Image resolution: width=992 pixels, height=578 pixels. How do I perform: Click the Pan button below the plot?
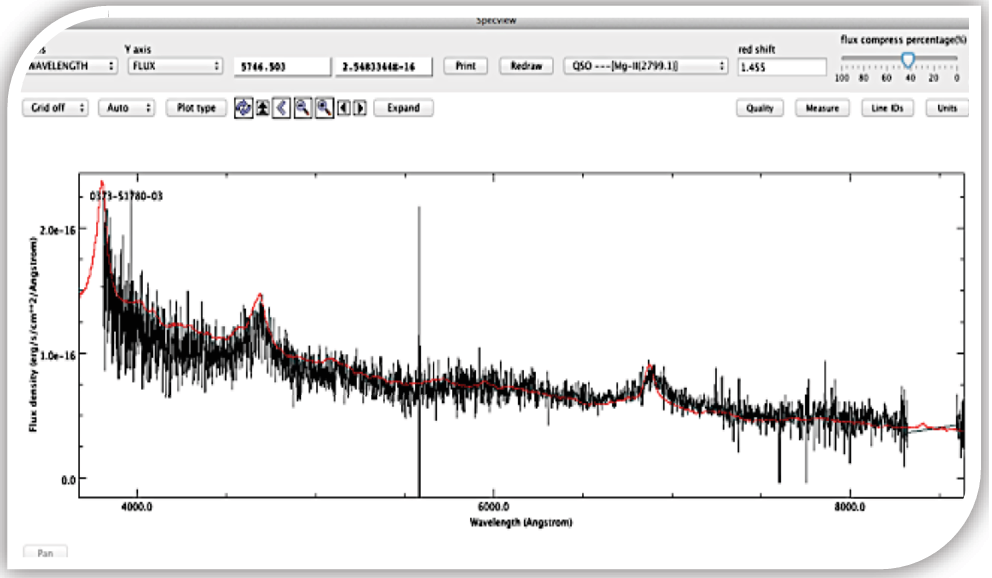(45, 553)
